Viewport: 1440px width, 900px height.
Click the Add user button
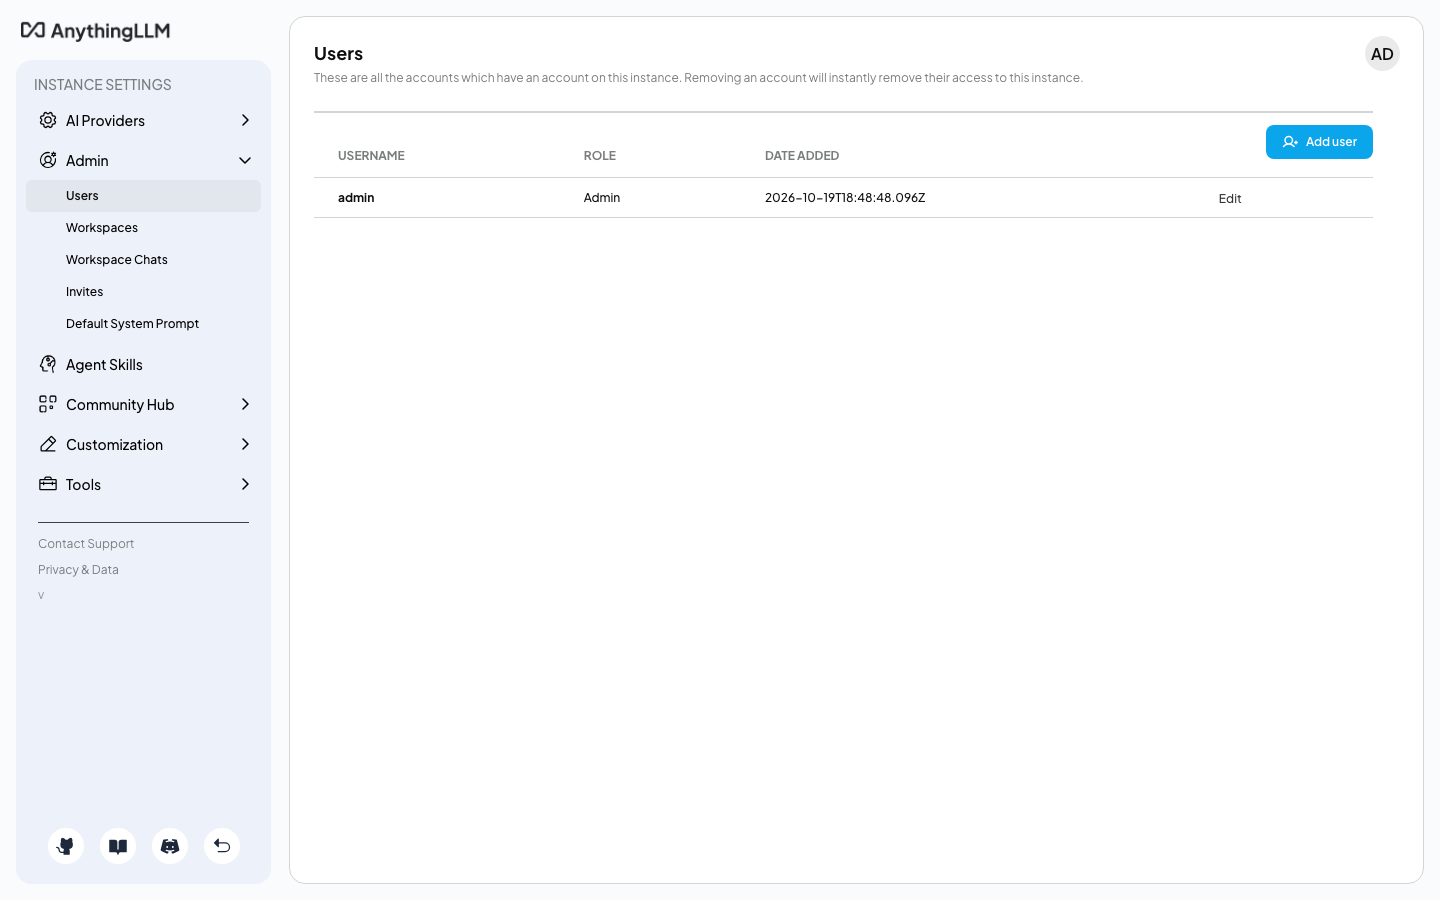[1319, 142]
